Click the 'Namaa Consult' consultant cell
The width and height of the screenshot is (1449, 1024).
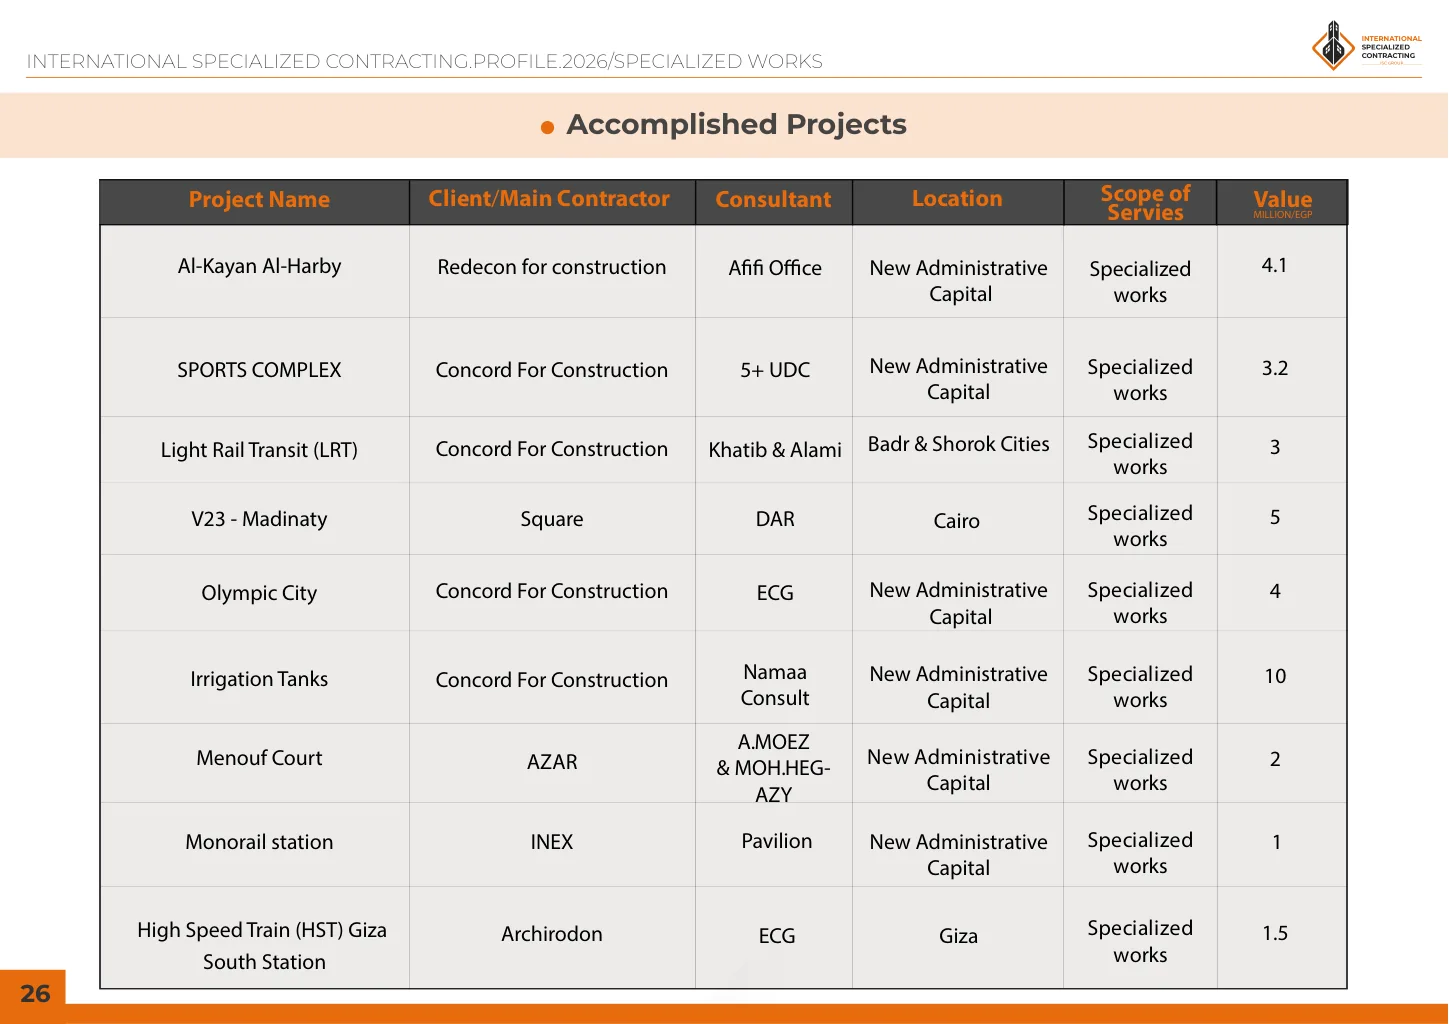click(775, 685)
